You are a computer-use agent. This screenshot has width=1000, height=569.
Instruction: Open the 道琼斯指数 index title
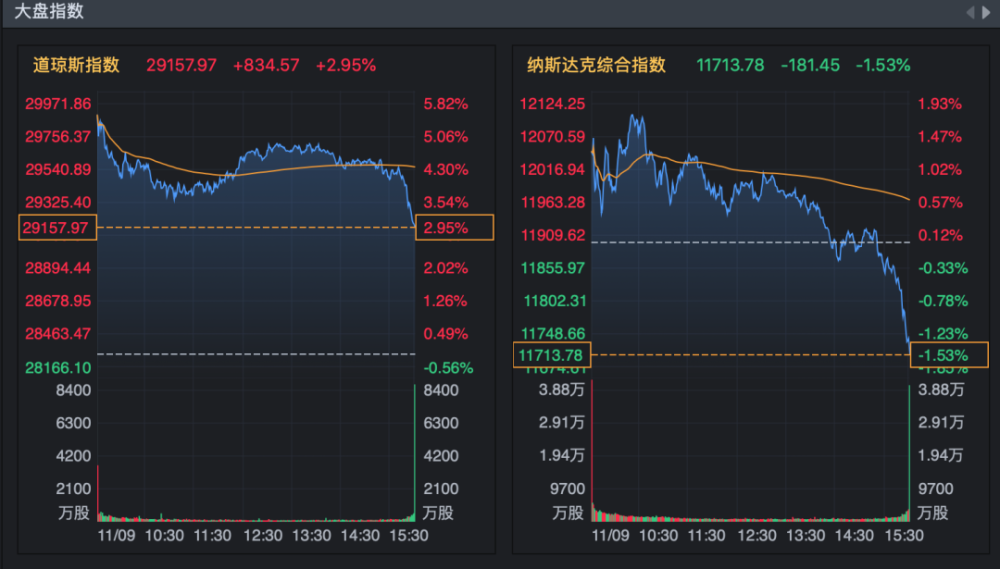(76, 65)
